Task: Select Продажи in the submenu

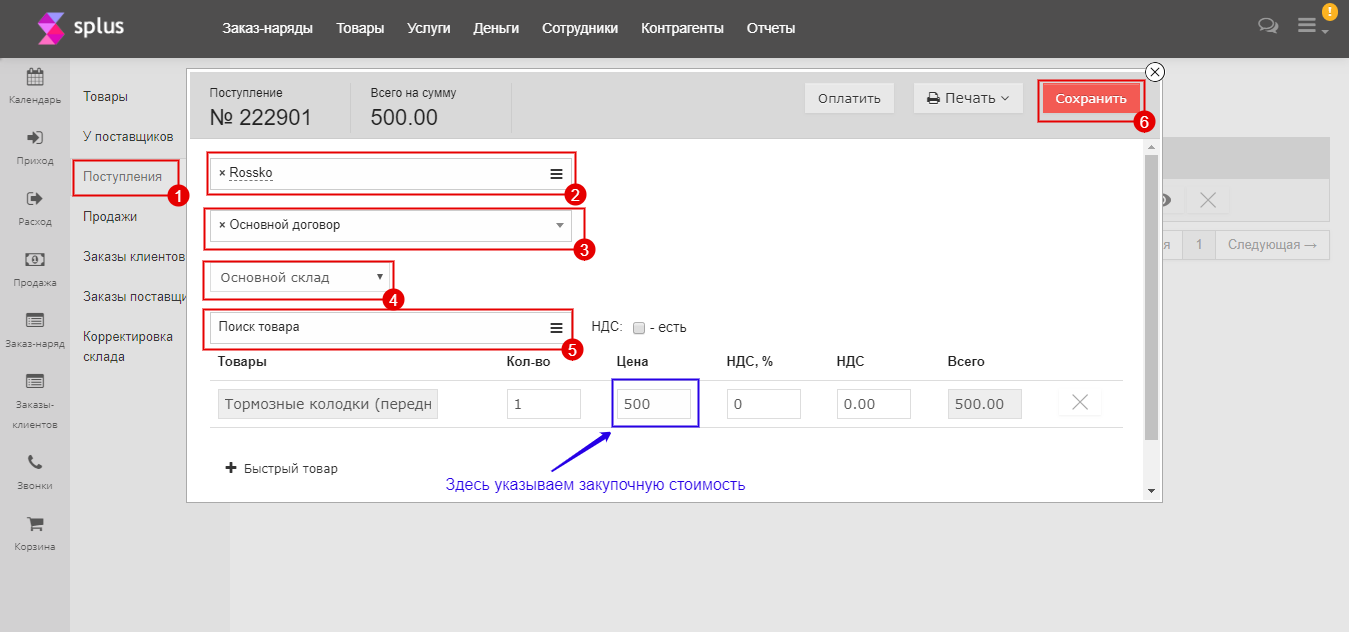Action: (x=110, y=216)
